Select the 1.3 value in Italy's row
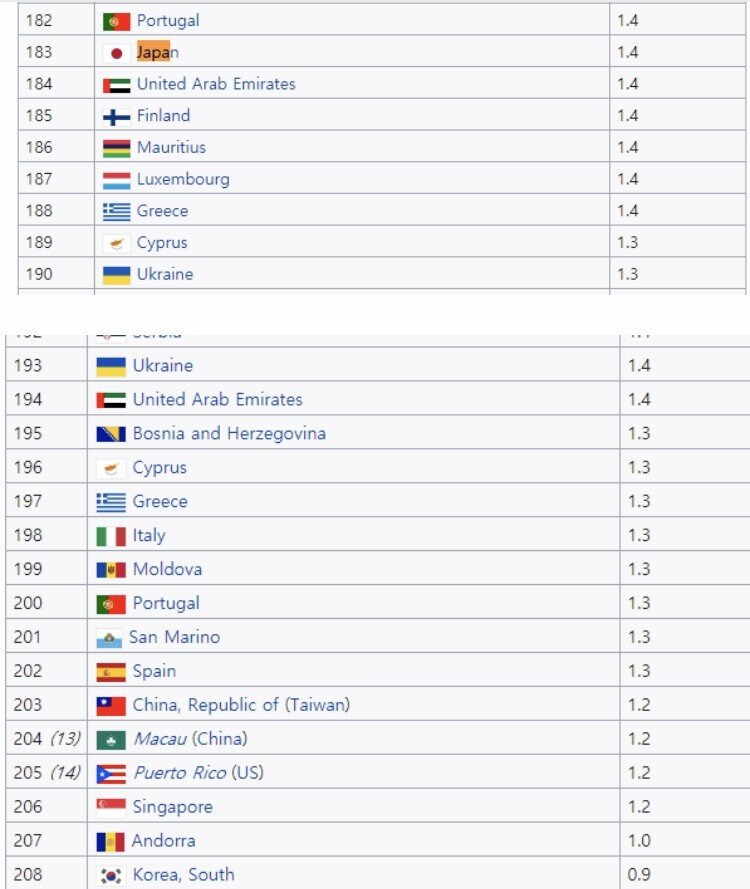 639,535
